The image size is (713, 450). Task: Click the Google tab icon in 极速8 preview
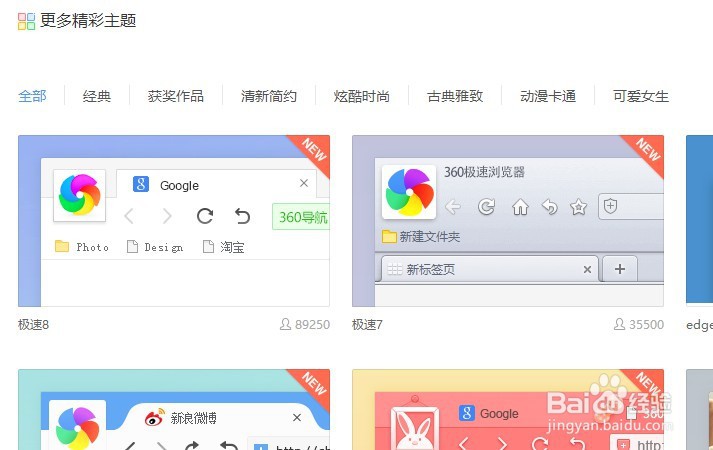pos(141,184)
